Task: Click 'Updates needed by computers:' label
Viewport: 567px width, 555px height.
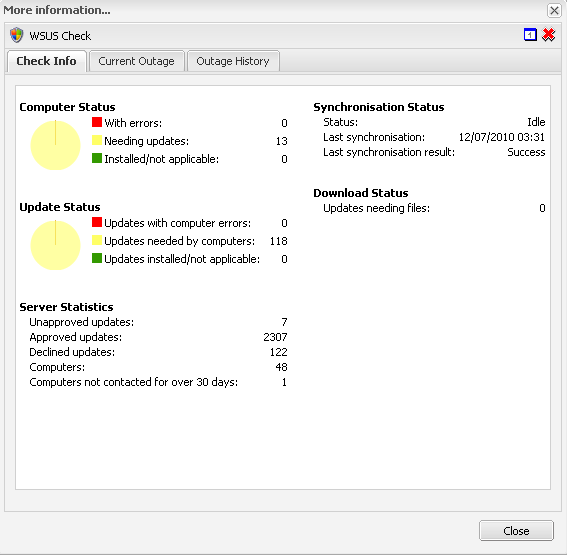Action: pyautogui.click(x=180, y=241)
